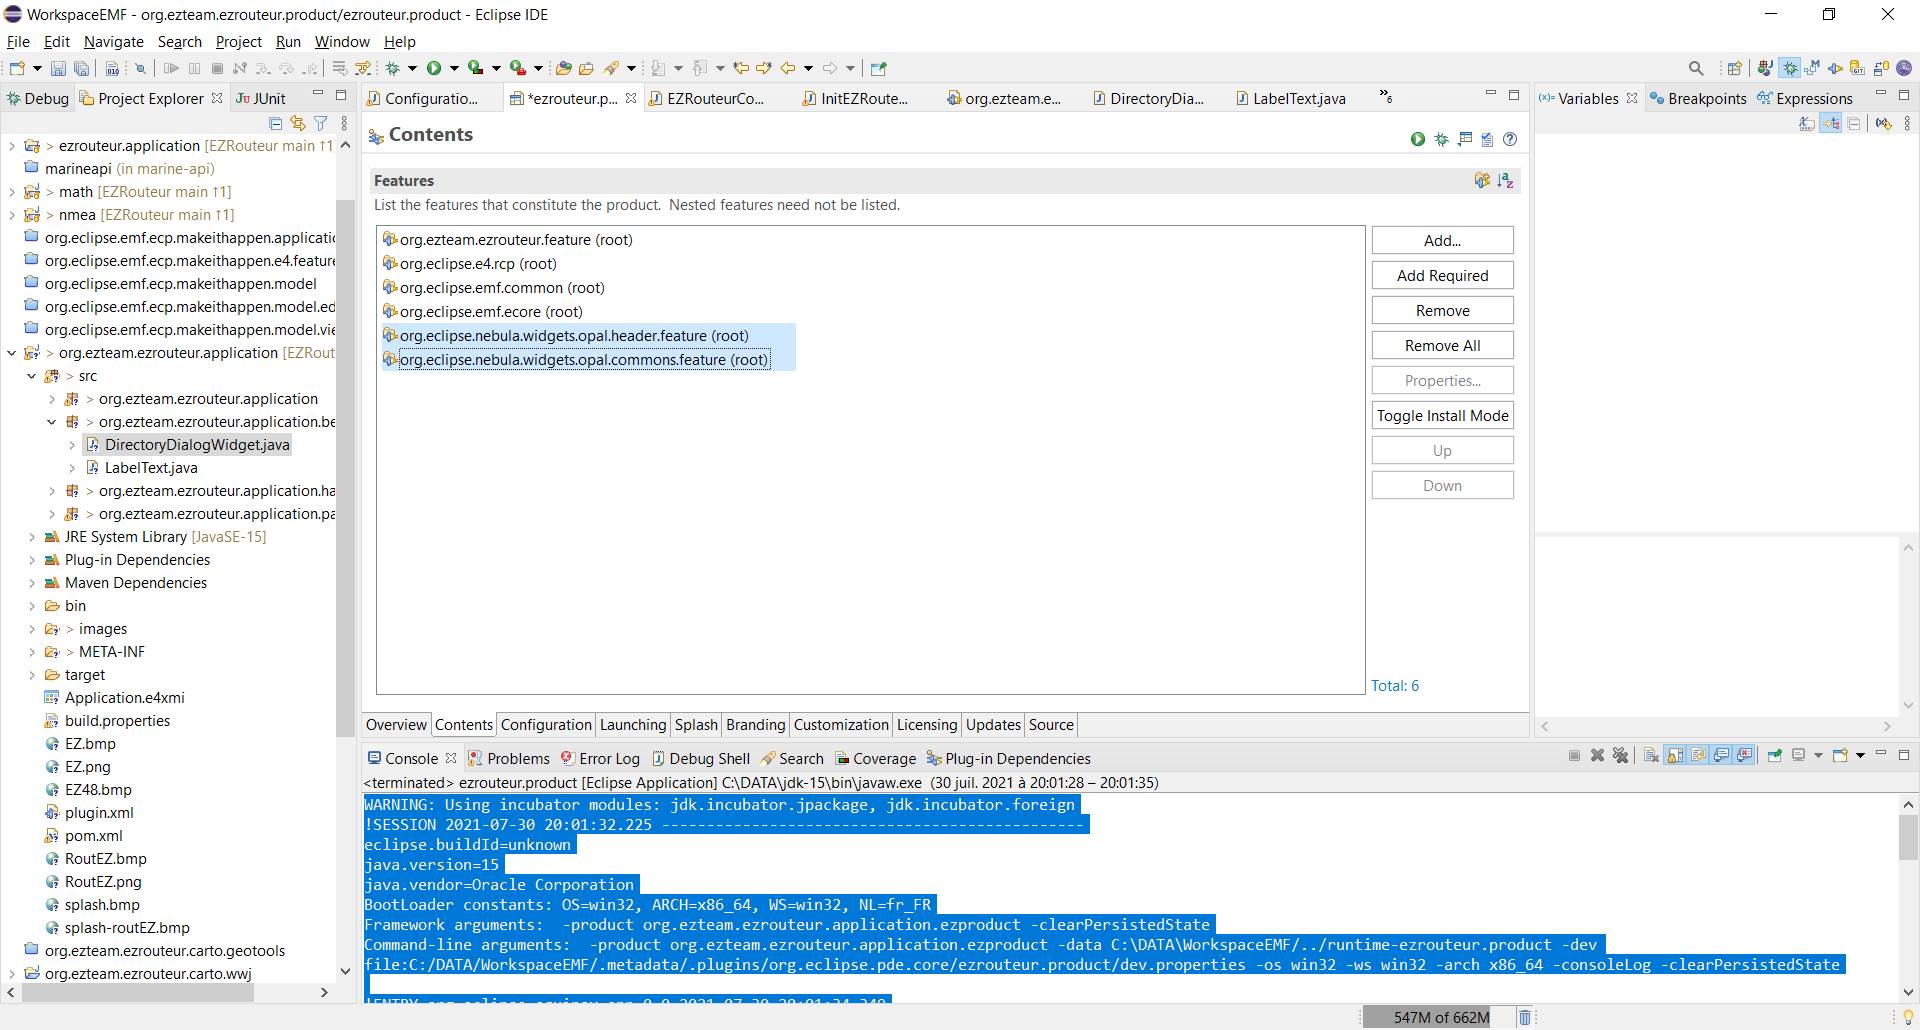Show the hidden editors list chevron

pyautogui.click(x=1386, y=97)
